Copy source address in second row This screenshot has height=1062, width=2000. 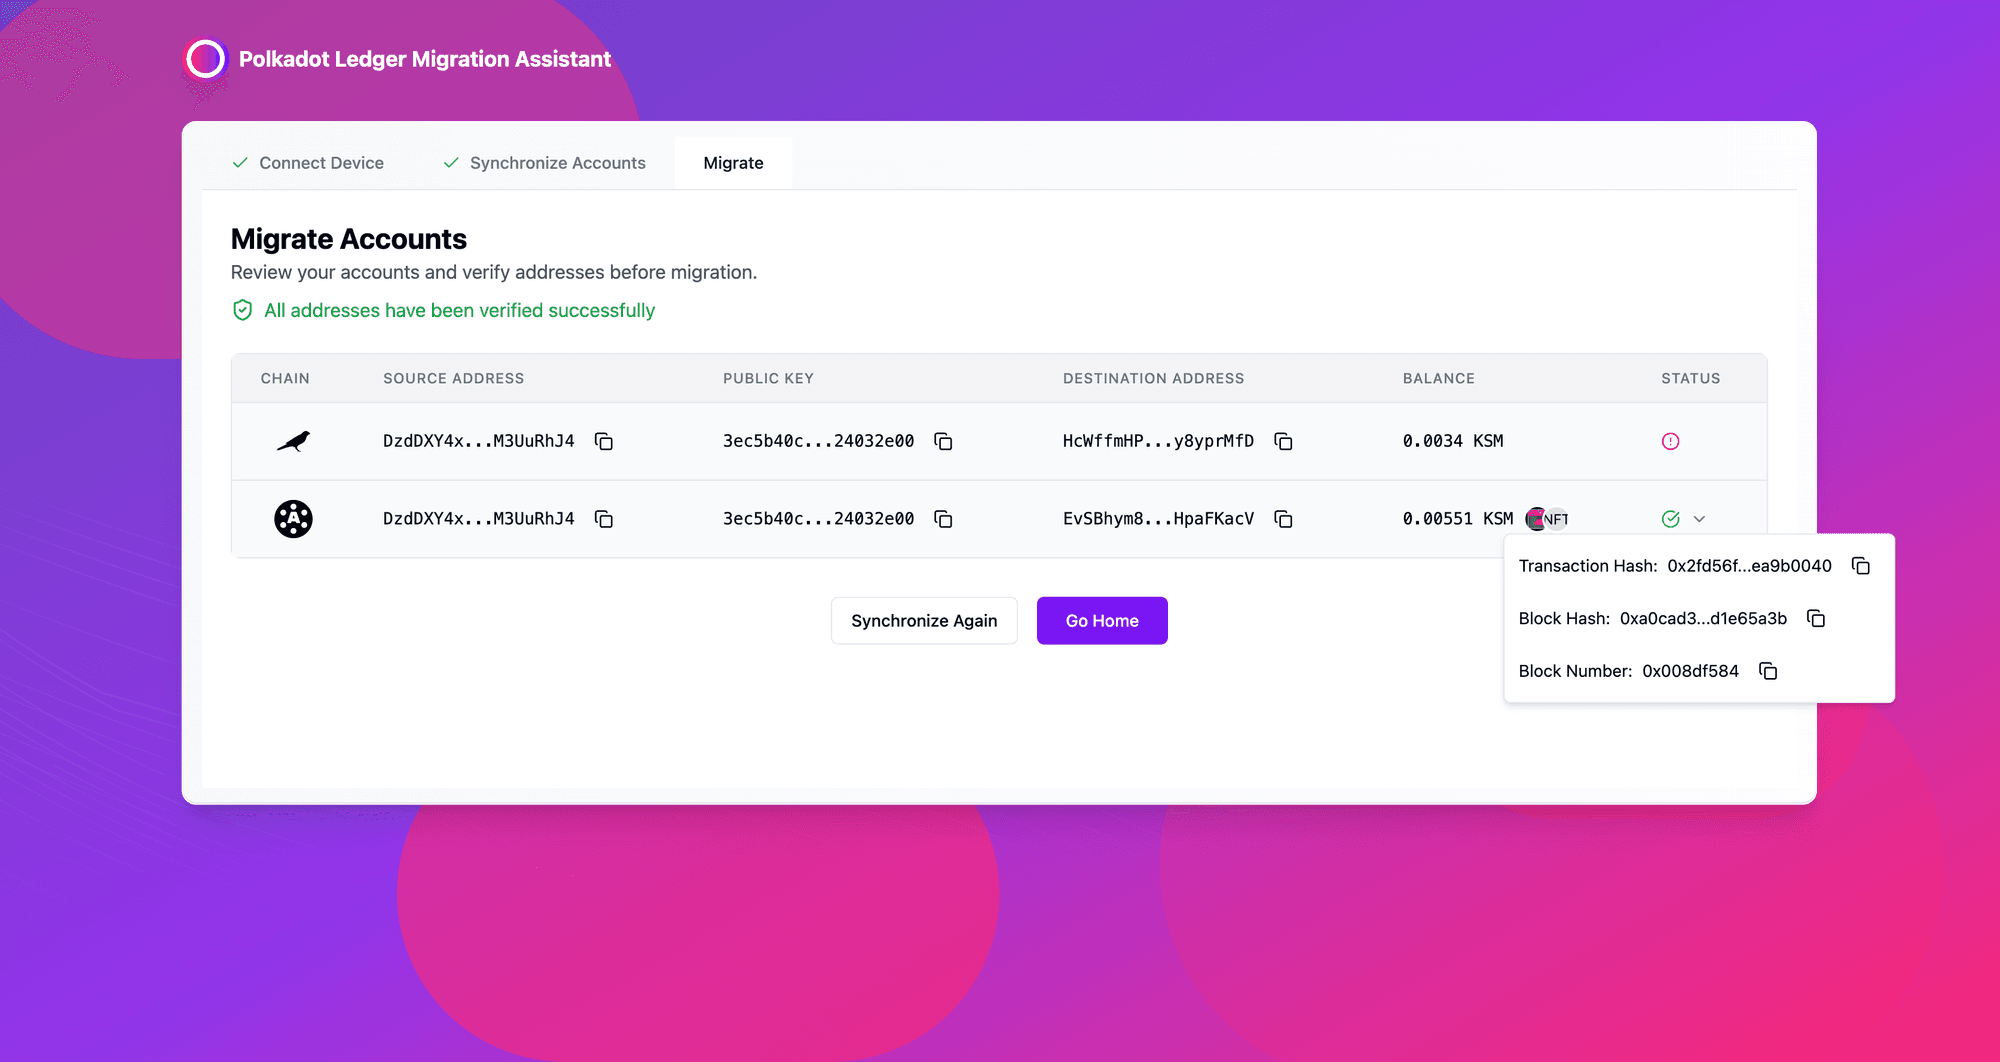(x=604, y=519)
